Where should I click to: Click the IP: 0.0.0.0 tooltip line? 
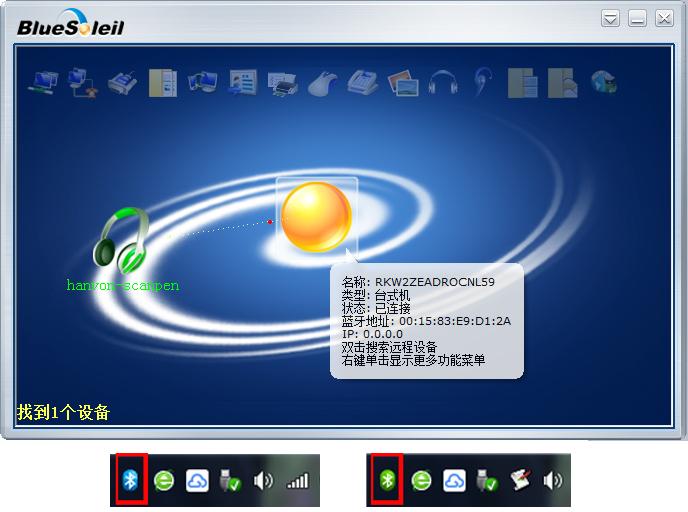point(373,334)
